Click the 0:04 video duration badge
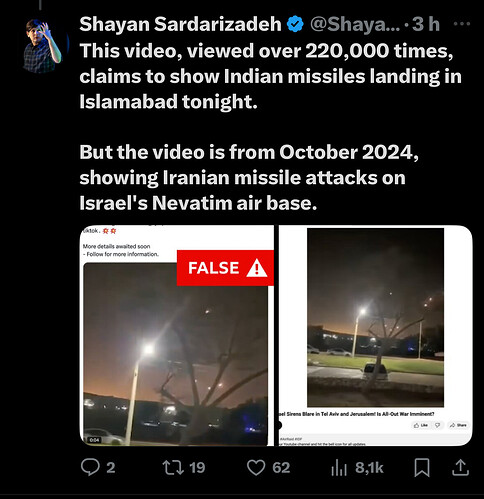This screenshot has width=484, height=499. coord(95,440)
